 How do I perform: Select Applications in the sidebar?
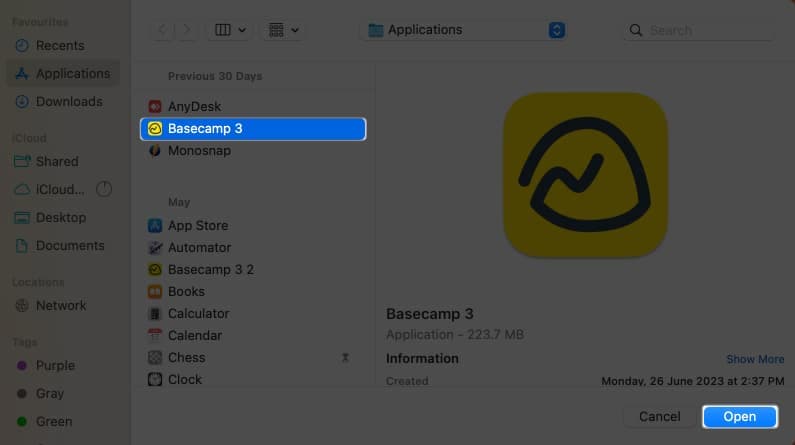[x=63, y=73]
